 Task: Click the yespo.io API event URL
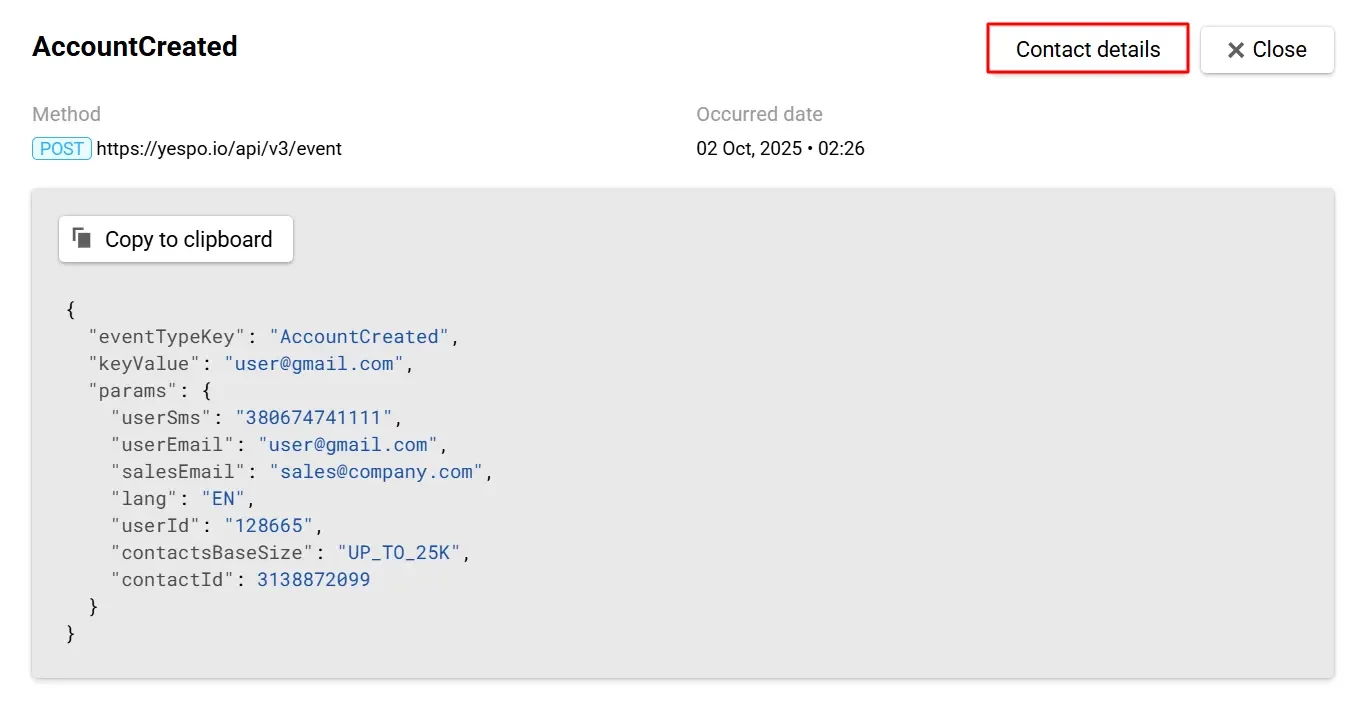click(x=219, y=149)
